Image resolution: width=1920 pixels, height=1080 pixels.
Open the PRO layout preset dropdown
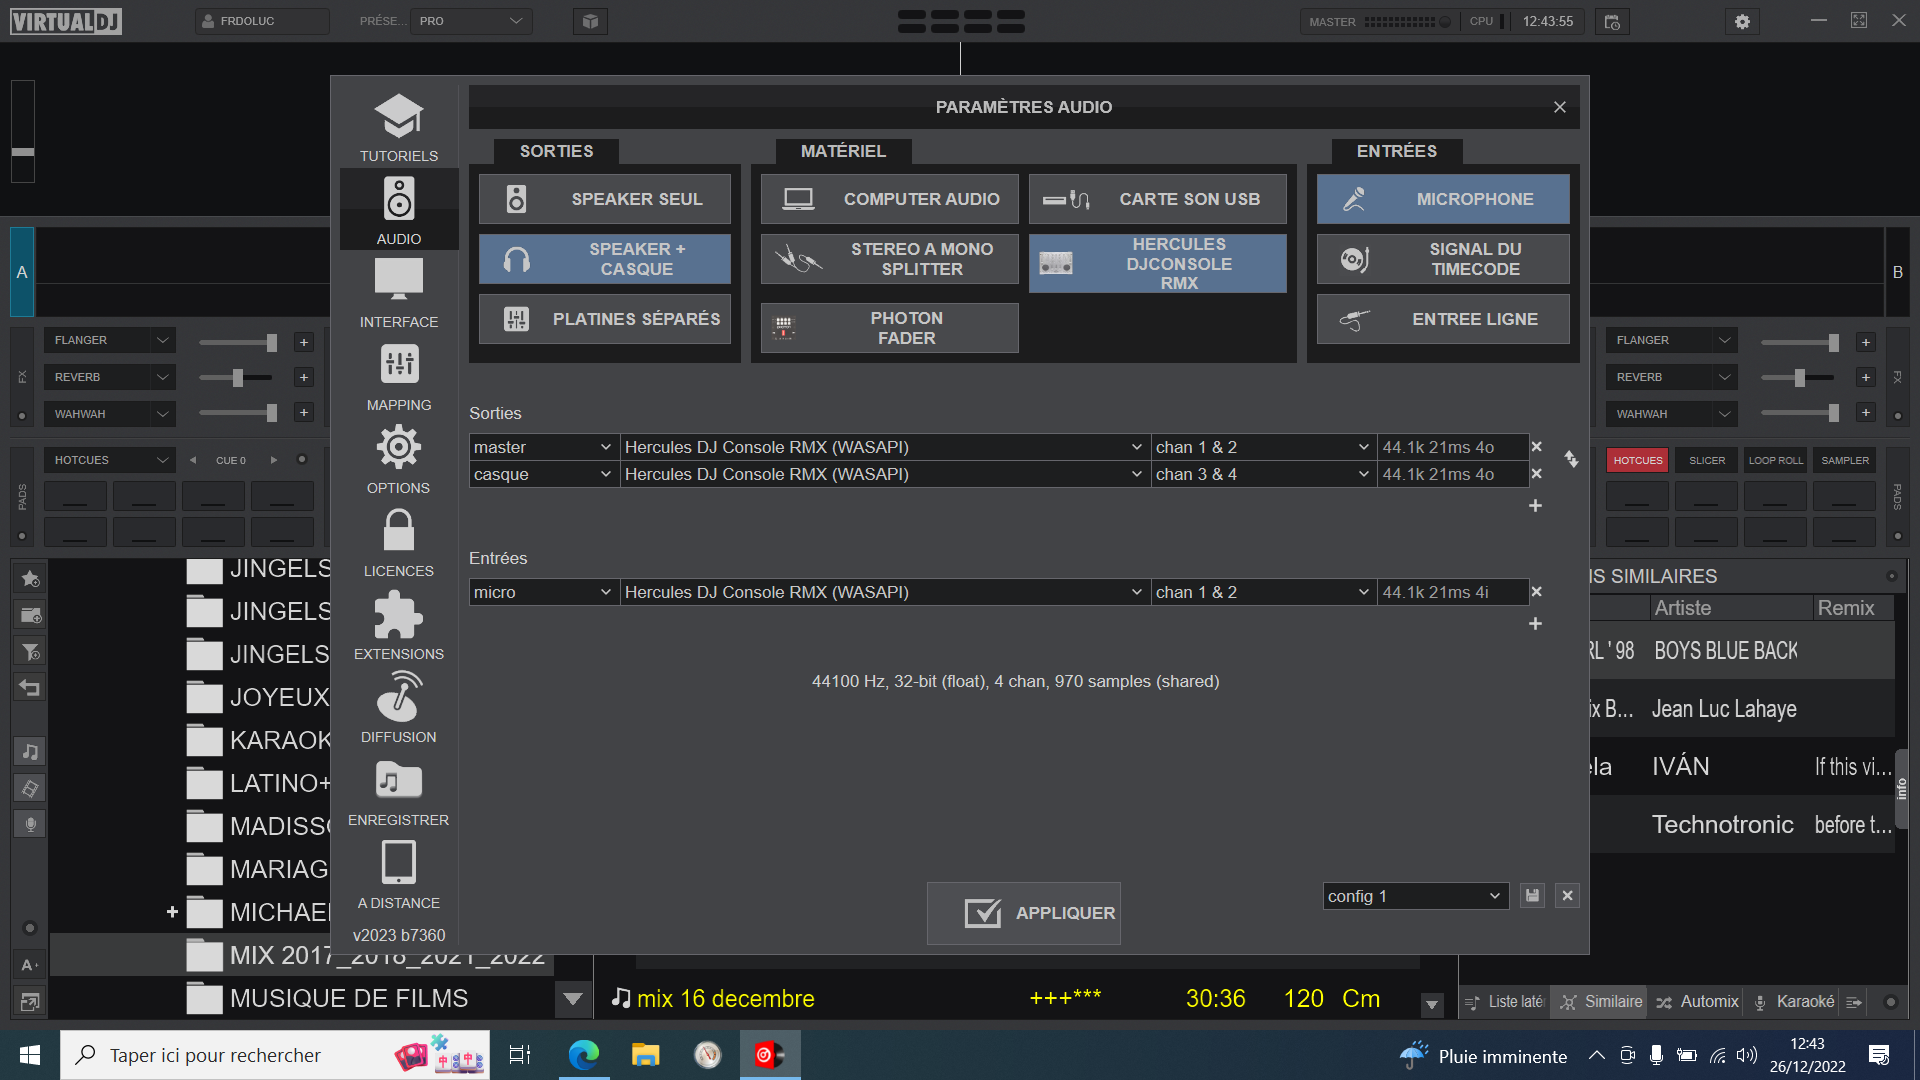pyautogui.click(x=472, y=21)
